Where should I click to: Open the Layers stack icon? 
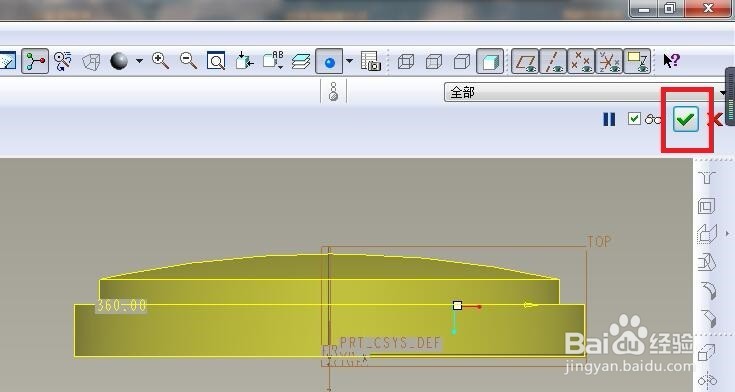click(x=301, y=61)
